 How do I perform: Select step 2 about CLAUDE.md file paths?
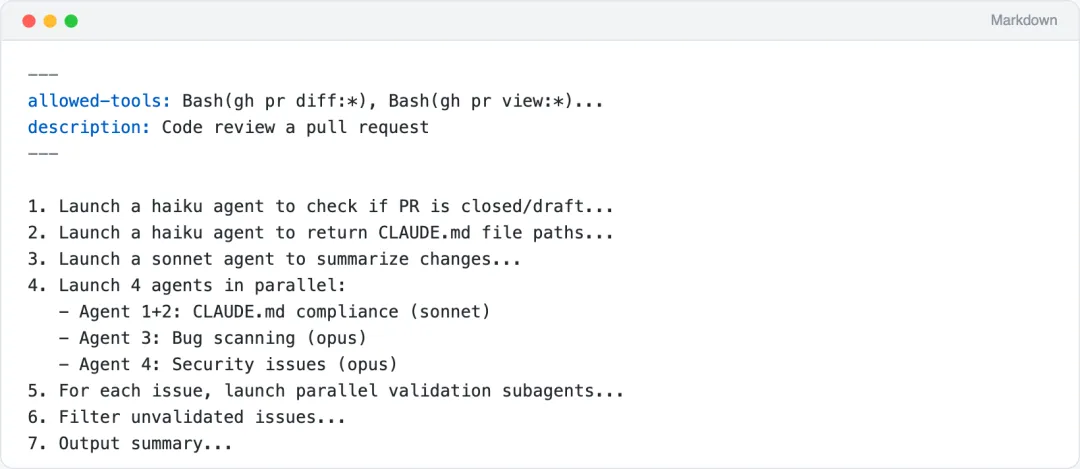pyautogui.click(x=320, y=233)
